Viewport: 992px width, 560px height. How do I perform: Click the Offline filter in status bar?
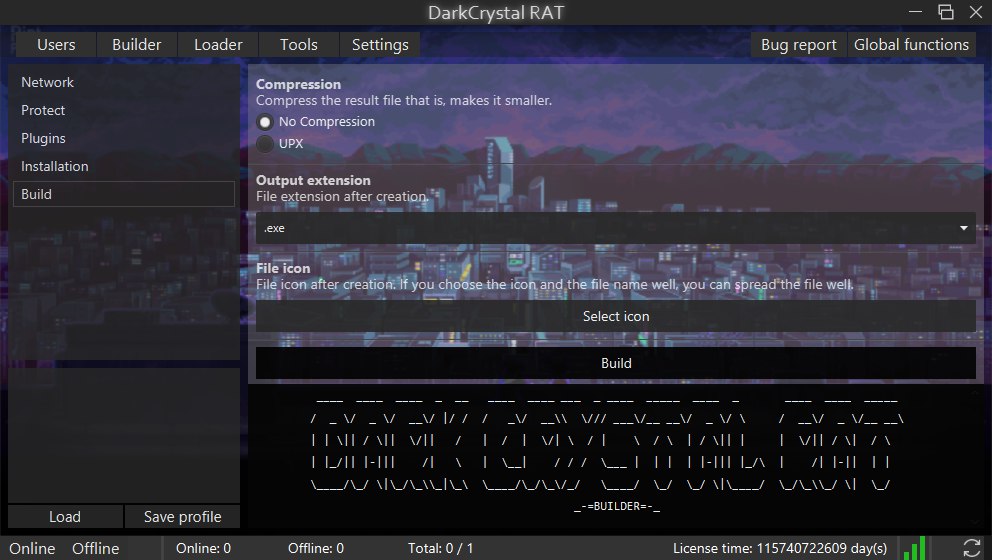(x=96, y=548)
